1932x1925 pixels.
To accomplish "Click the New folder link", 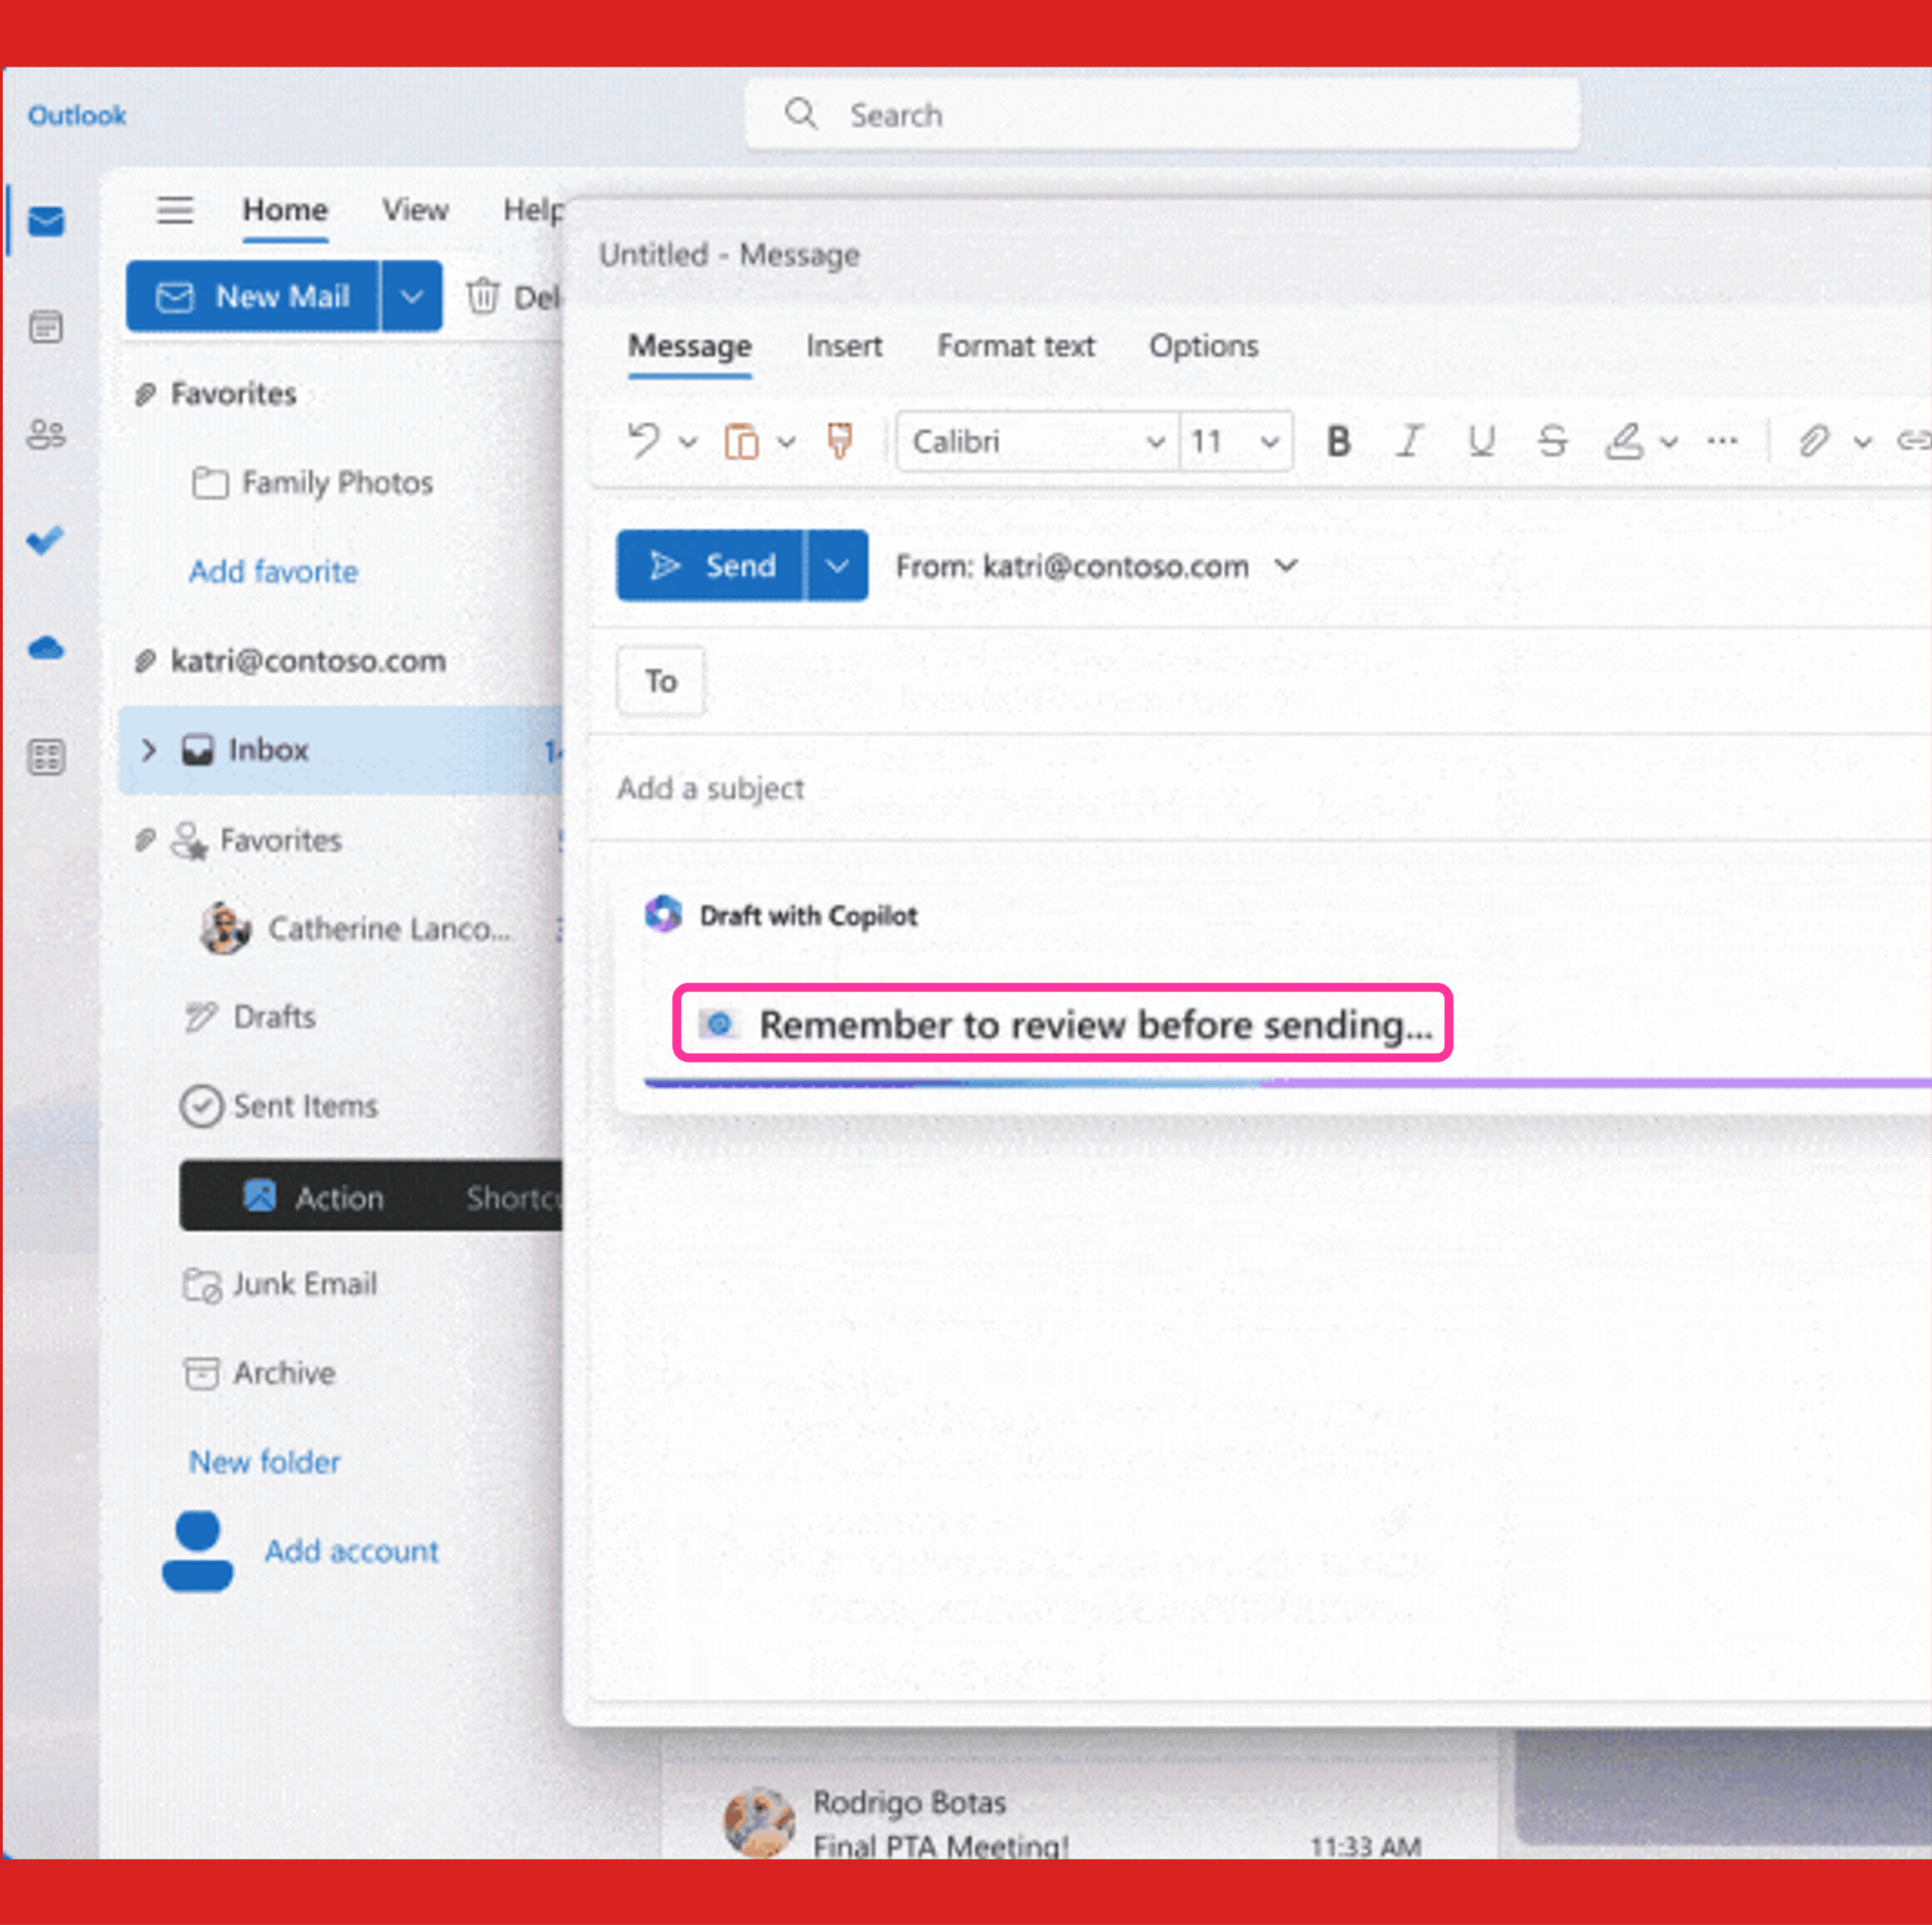I will click(x=265, y=1462).
